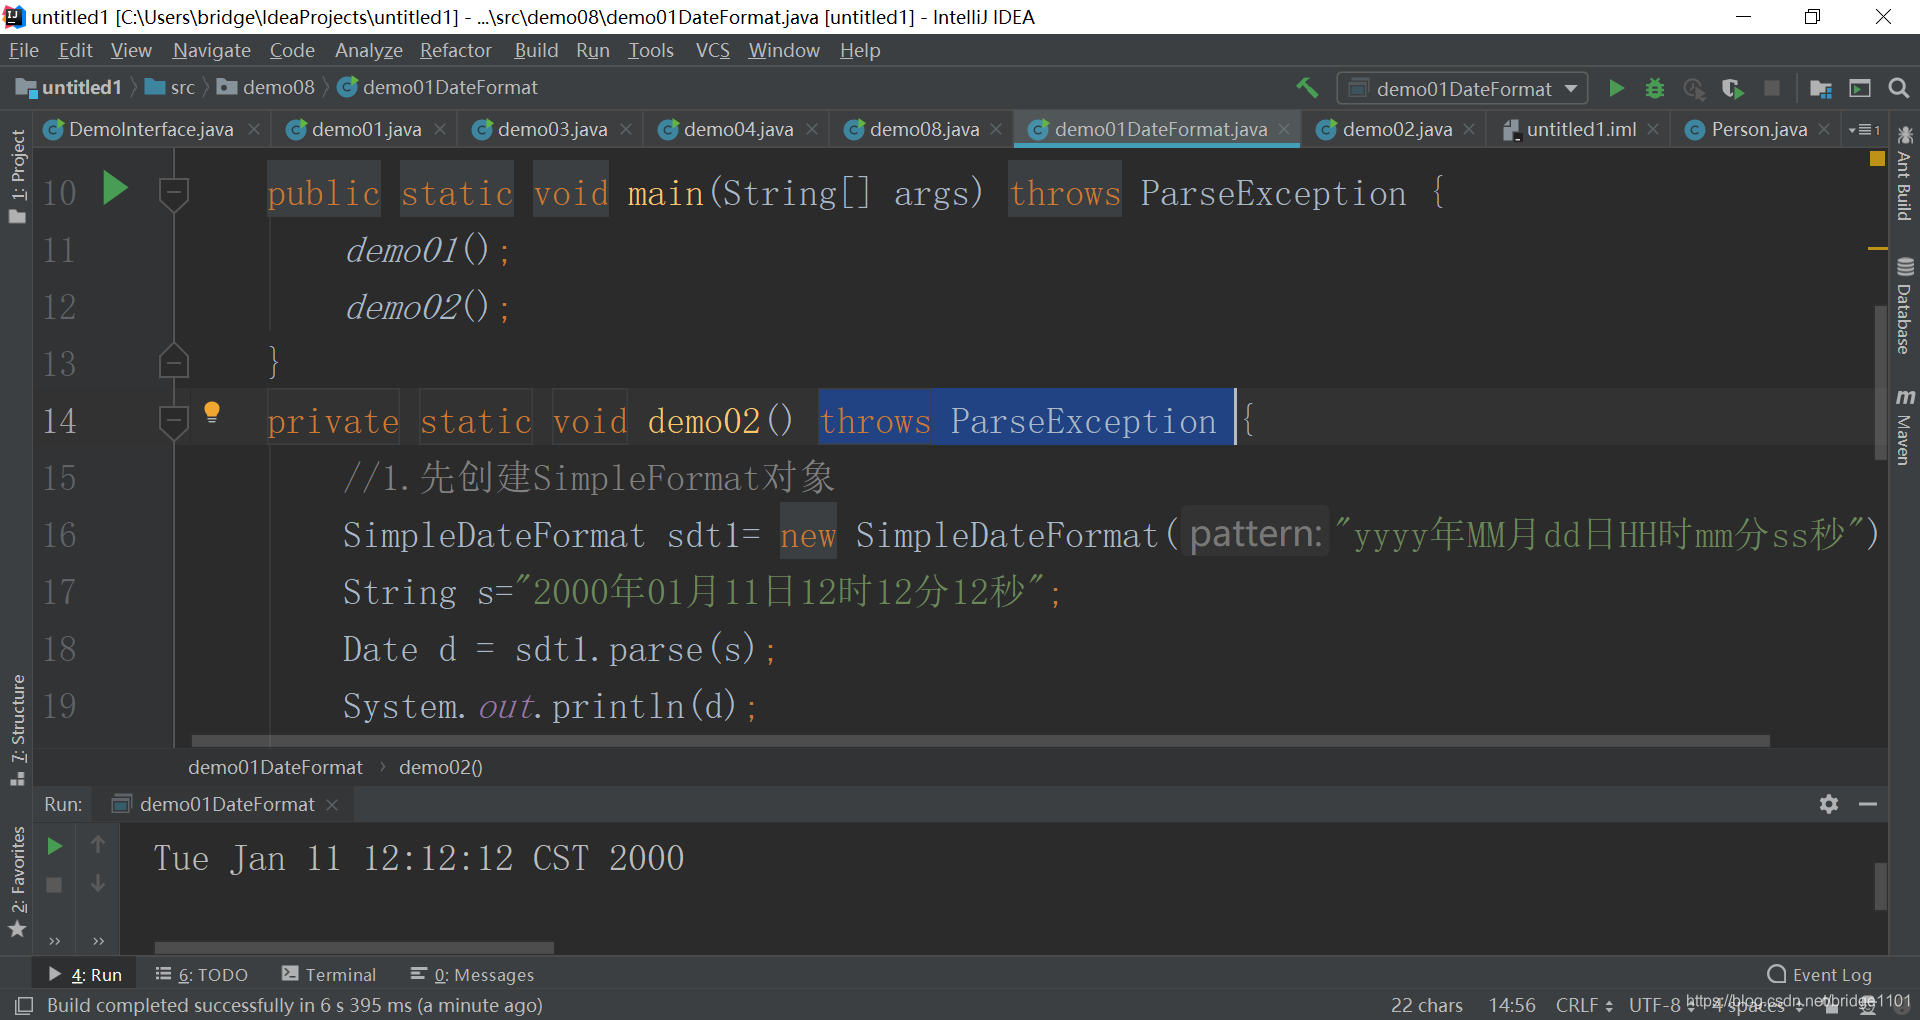
Task: Click the Run panel stop square
Action: coord(55,885)
